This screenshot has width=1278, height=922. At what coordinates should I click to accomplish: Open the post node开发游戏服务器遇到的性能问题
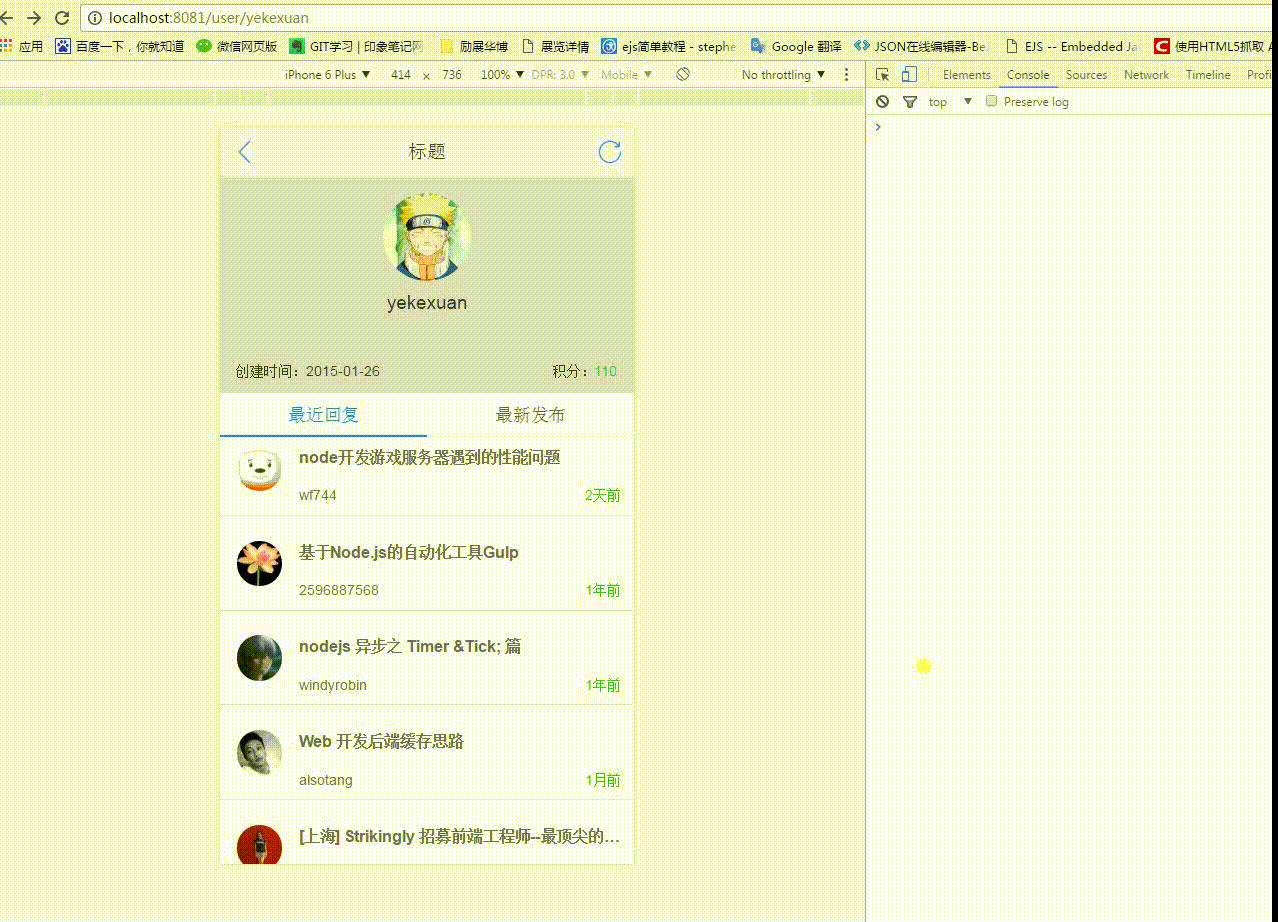(x=429, y=458)
